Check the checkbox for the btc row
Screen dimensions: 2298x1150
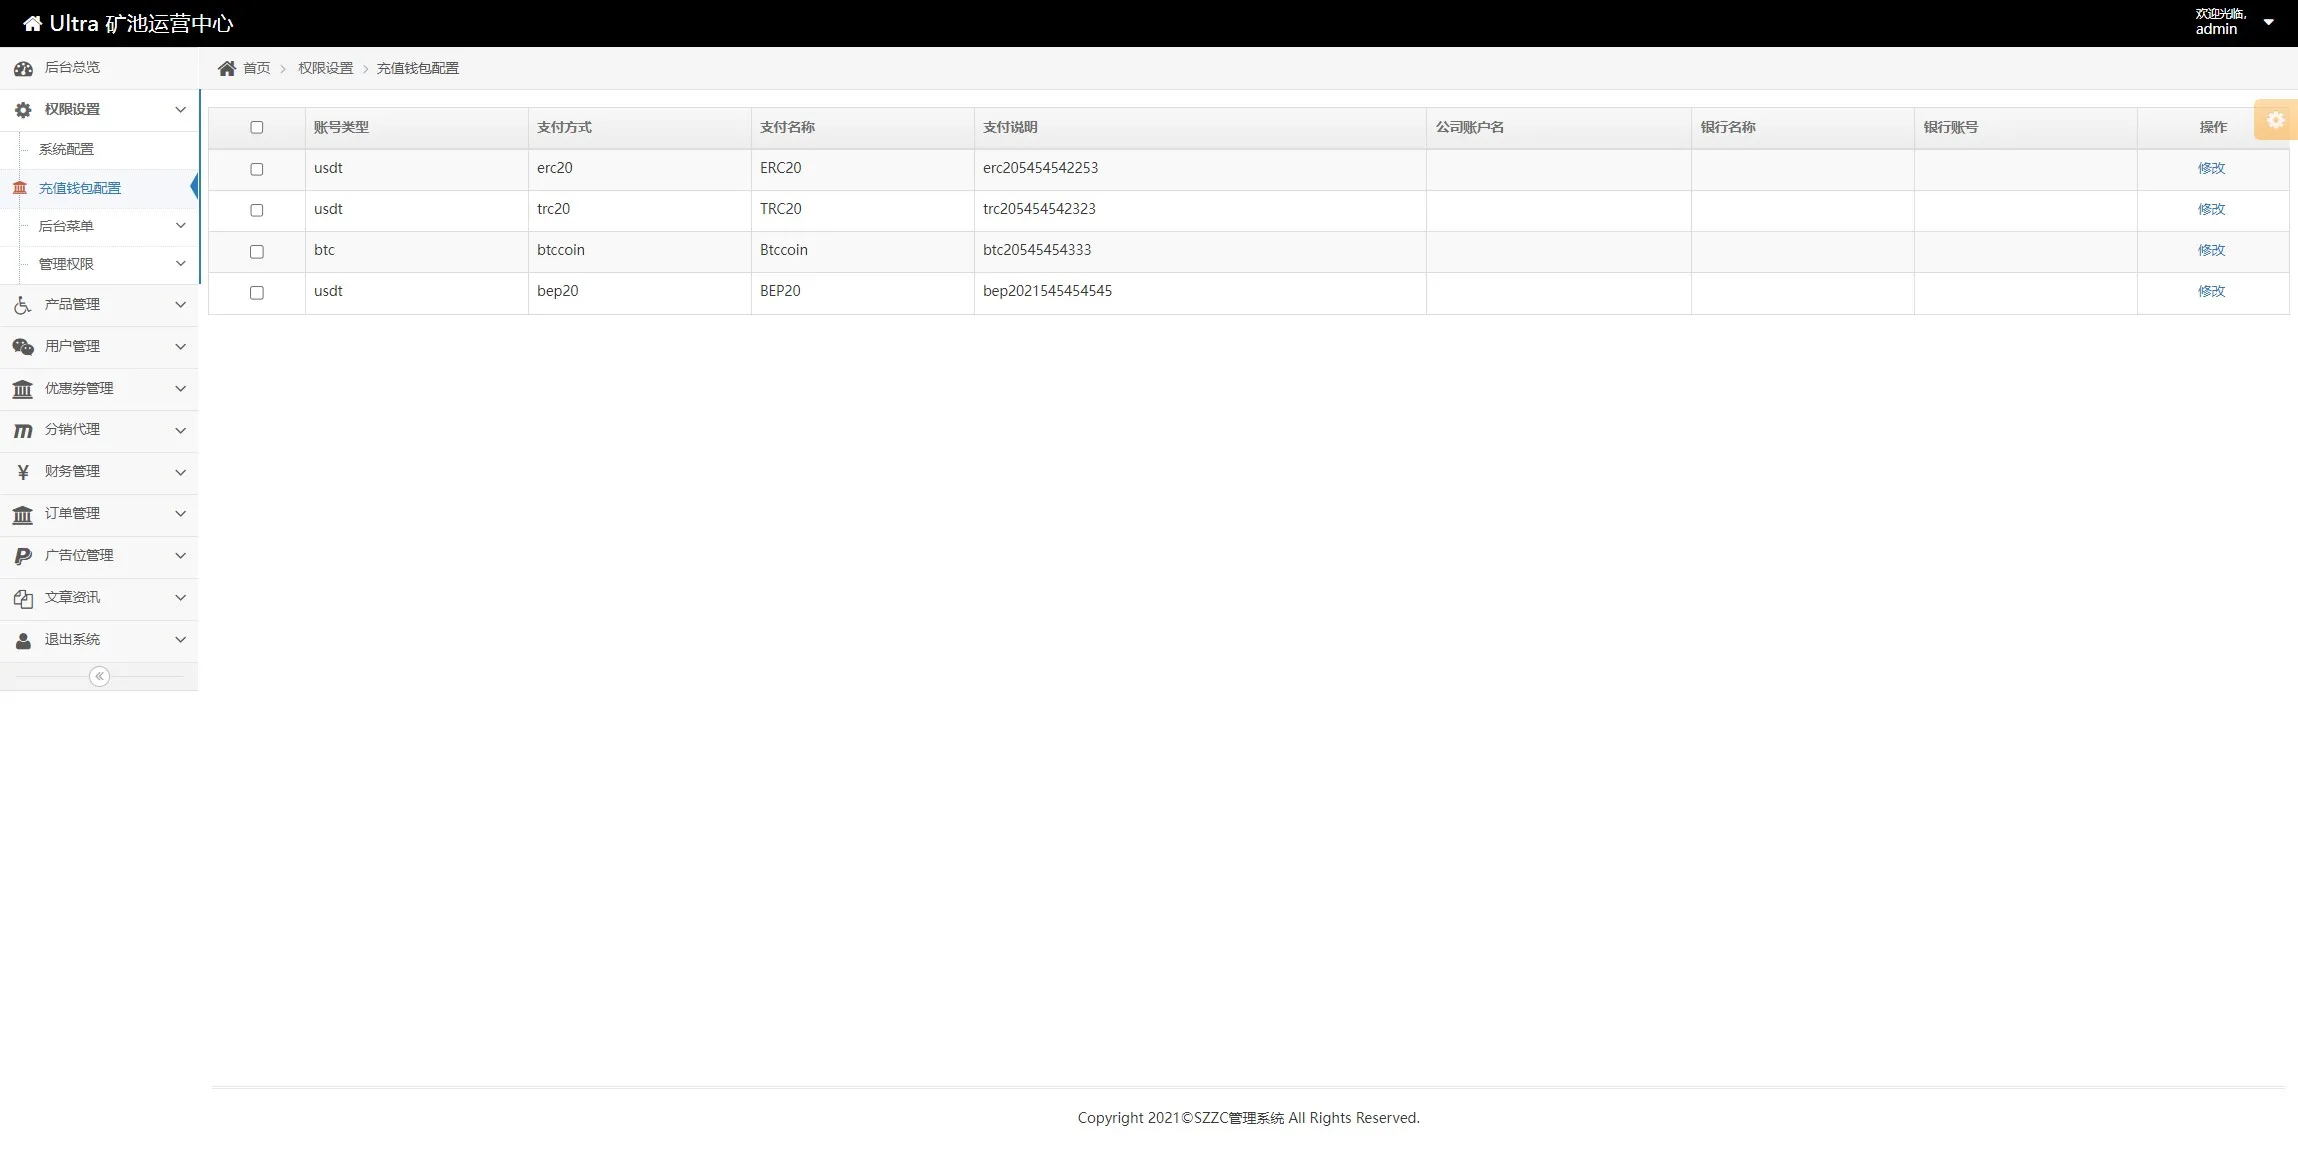click(257, 252)
